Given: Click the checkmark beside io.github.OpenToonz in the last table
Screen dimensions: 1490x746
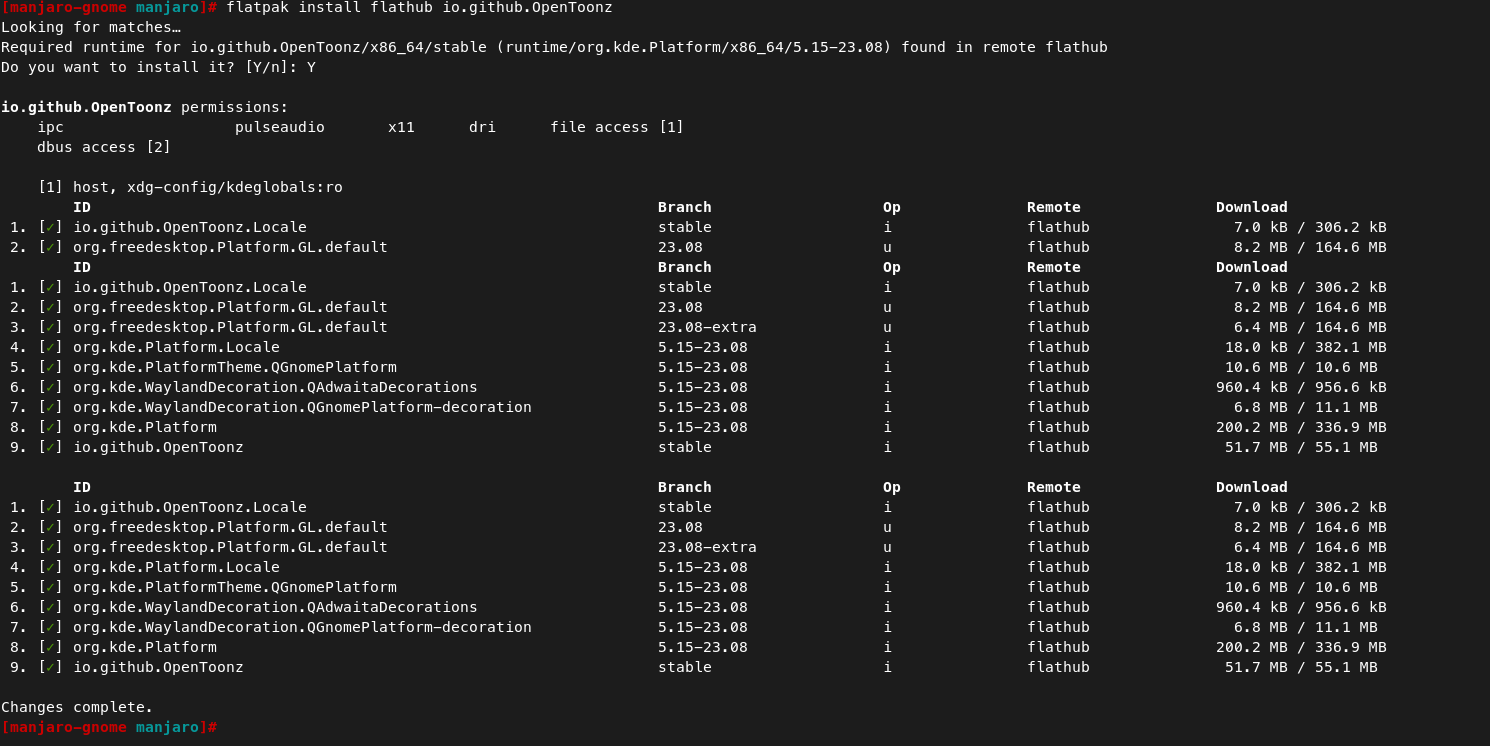Looking at the screenshot, I should coord(50,667).
